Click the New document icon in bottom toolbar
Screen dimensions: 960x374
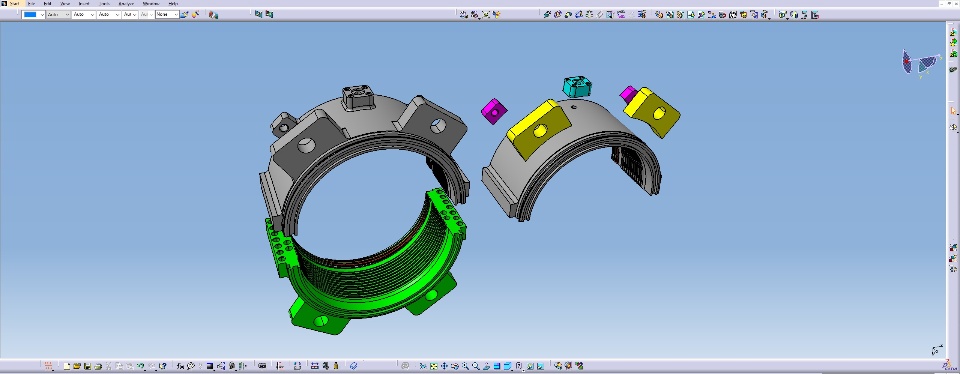(66, 366)
